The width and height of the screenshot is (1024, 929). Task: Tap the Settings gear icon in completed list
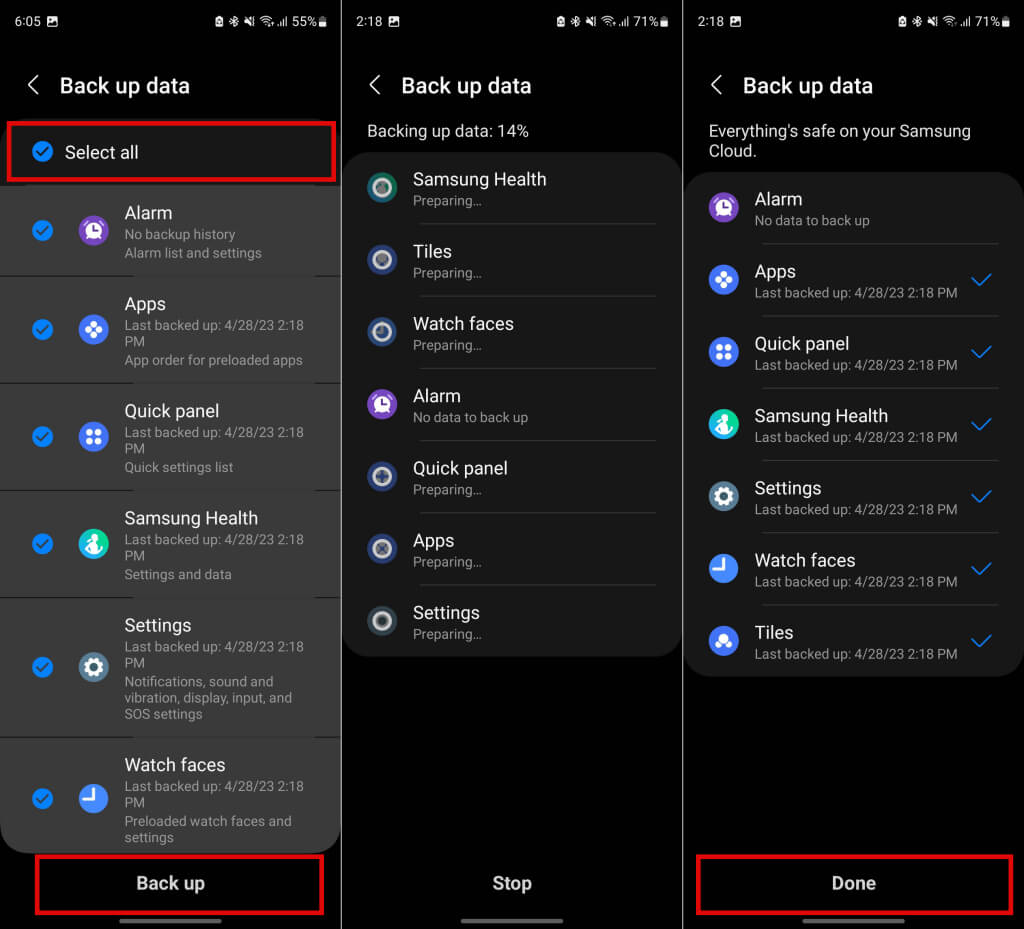pos(724,496)
